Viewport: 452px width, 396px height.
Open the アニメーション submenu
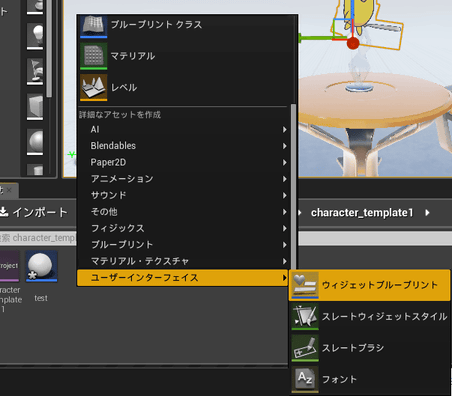tap(182, 179)
